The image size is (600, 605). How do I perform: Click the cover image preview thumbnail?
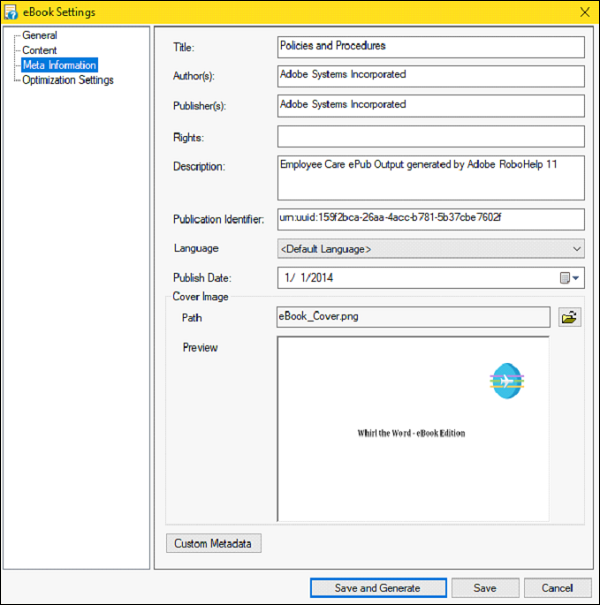[412, 428]
